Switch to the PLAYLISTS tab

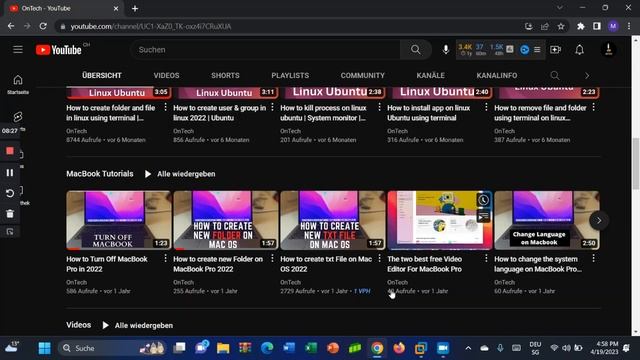coord(290,76)
